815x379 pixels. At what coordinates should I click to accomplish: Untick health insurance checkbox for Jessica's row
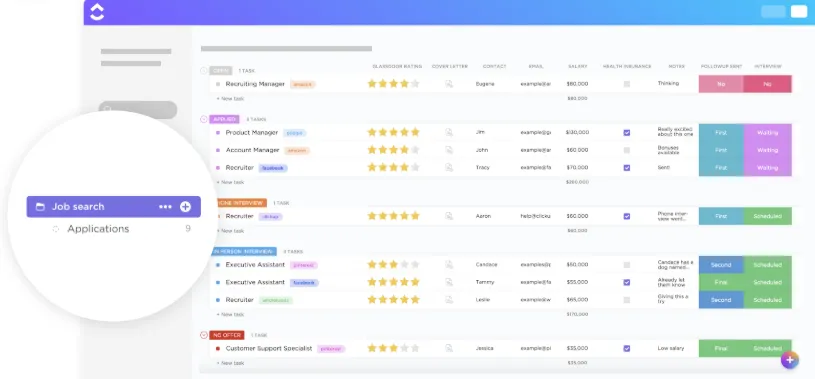click(x=627, y=348)
